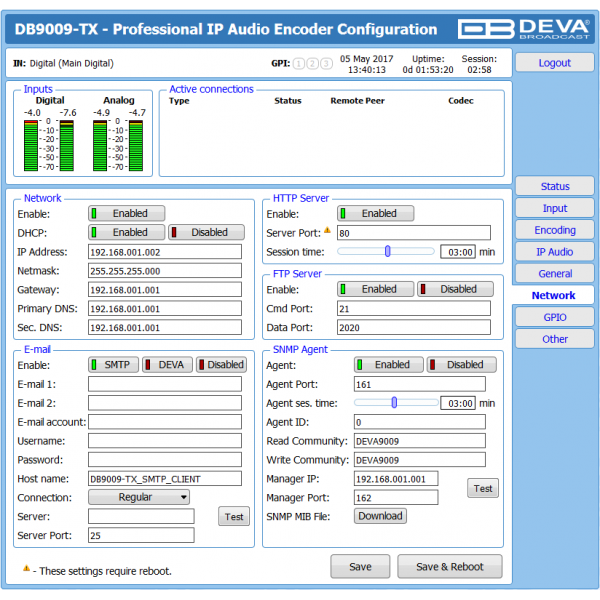Click GPI indicator 1

pos(299,64)
